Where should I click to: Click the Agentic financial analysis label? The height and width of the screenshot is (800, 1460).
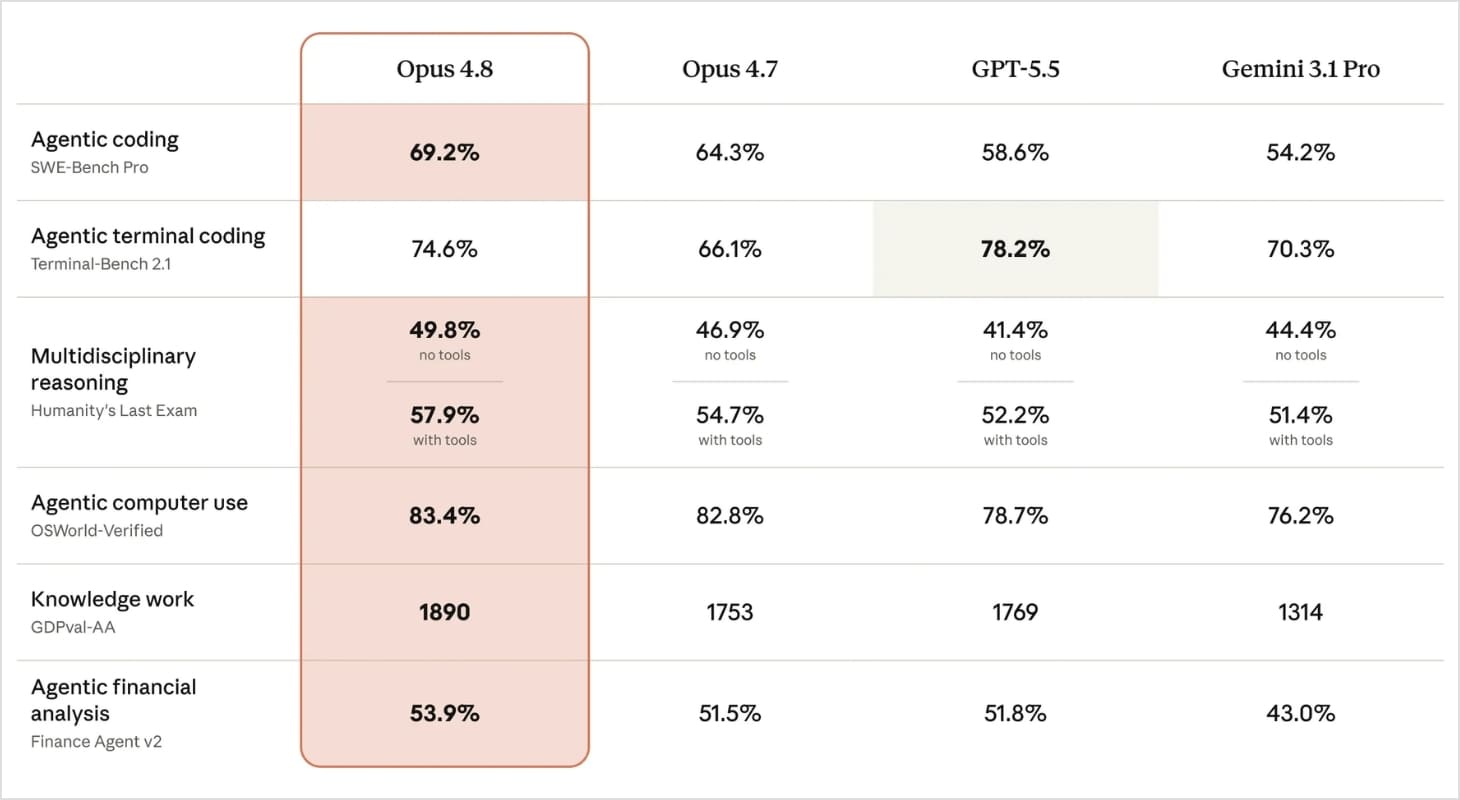click(x=113, y=700)
